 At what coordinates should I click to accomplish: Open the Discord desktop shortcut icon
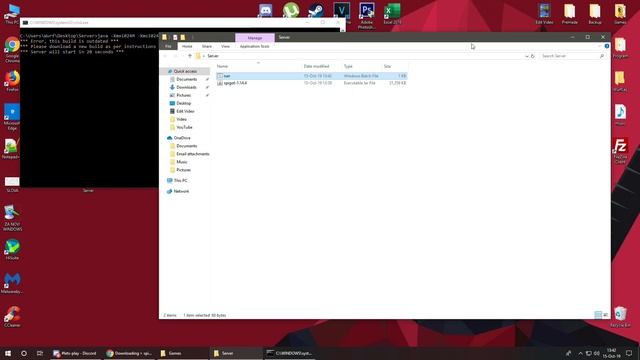tap(265, 10)
